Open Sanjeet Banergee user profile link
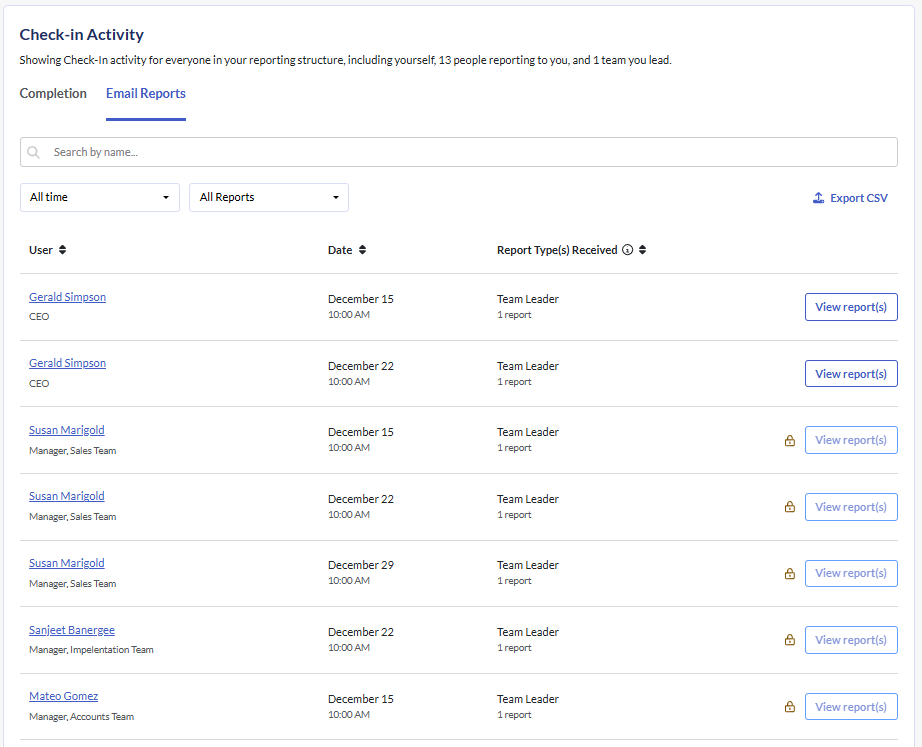Screen dimensions: 922x747 72,630
